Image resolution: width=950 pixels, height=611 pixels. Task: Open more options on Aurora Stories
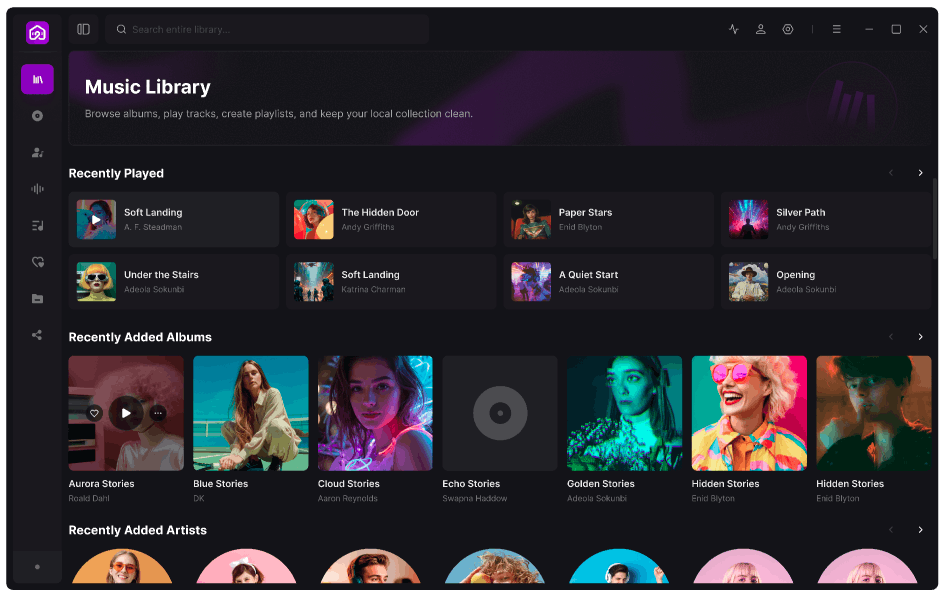[x=158, y=413]
